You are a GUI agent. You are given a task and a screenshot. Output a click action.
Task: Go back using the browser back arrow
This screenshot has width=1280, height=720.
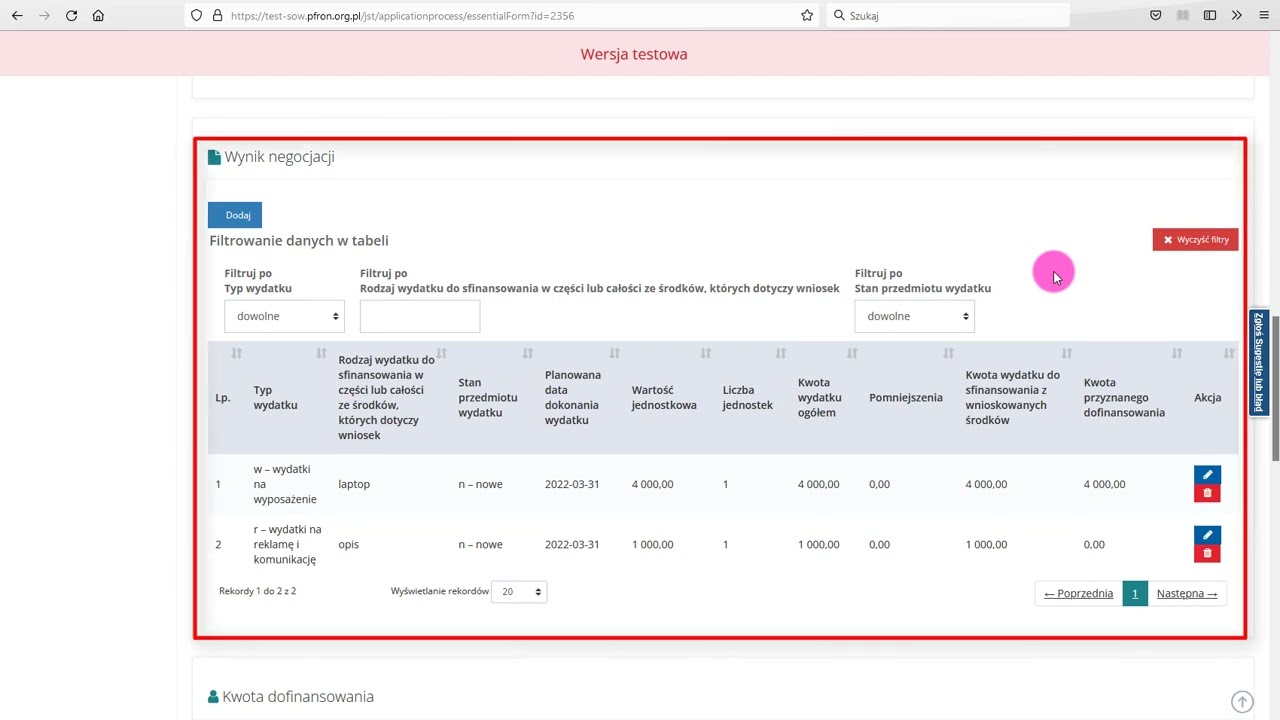pyautogui.click(x=17, y=15)
